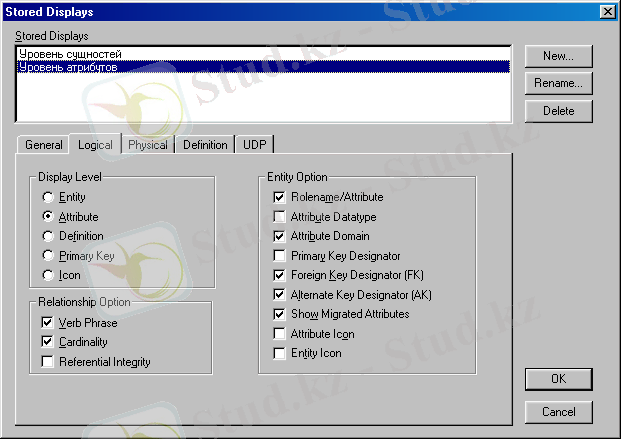Select Primary Key display level
The image size is (621, 439).
[x=48, y=255]
